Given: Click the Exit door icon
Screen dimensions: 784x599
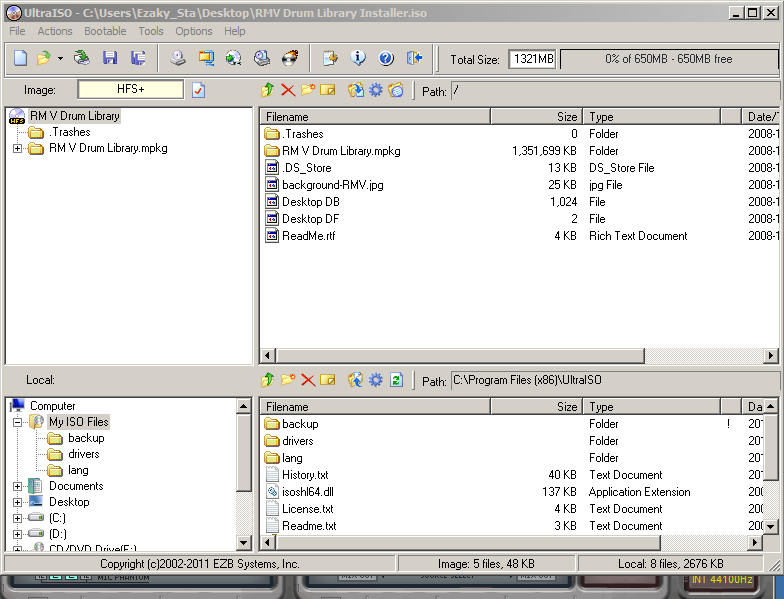Looking at the screenshot, I should pos(414,58).
